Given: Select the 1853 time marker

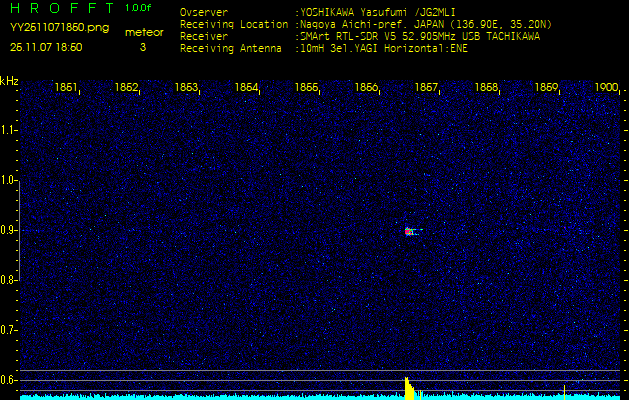Looking at the screenshot, I should (x=186, y=88).
